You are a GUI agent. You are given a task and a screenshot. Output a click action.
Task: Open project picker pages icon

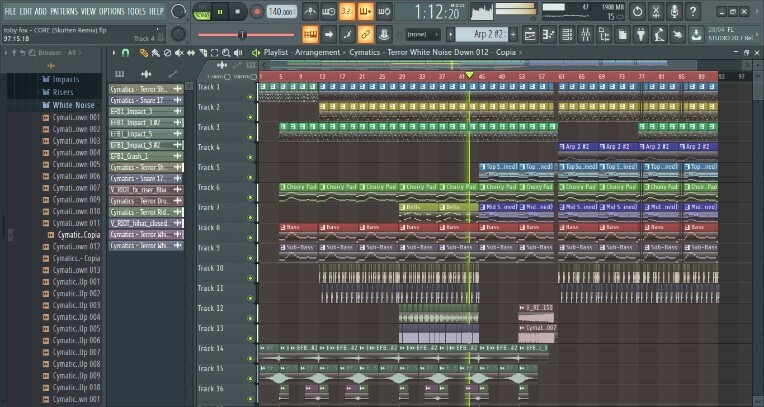click(623, 34)
